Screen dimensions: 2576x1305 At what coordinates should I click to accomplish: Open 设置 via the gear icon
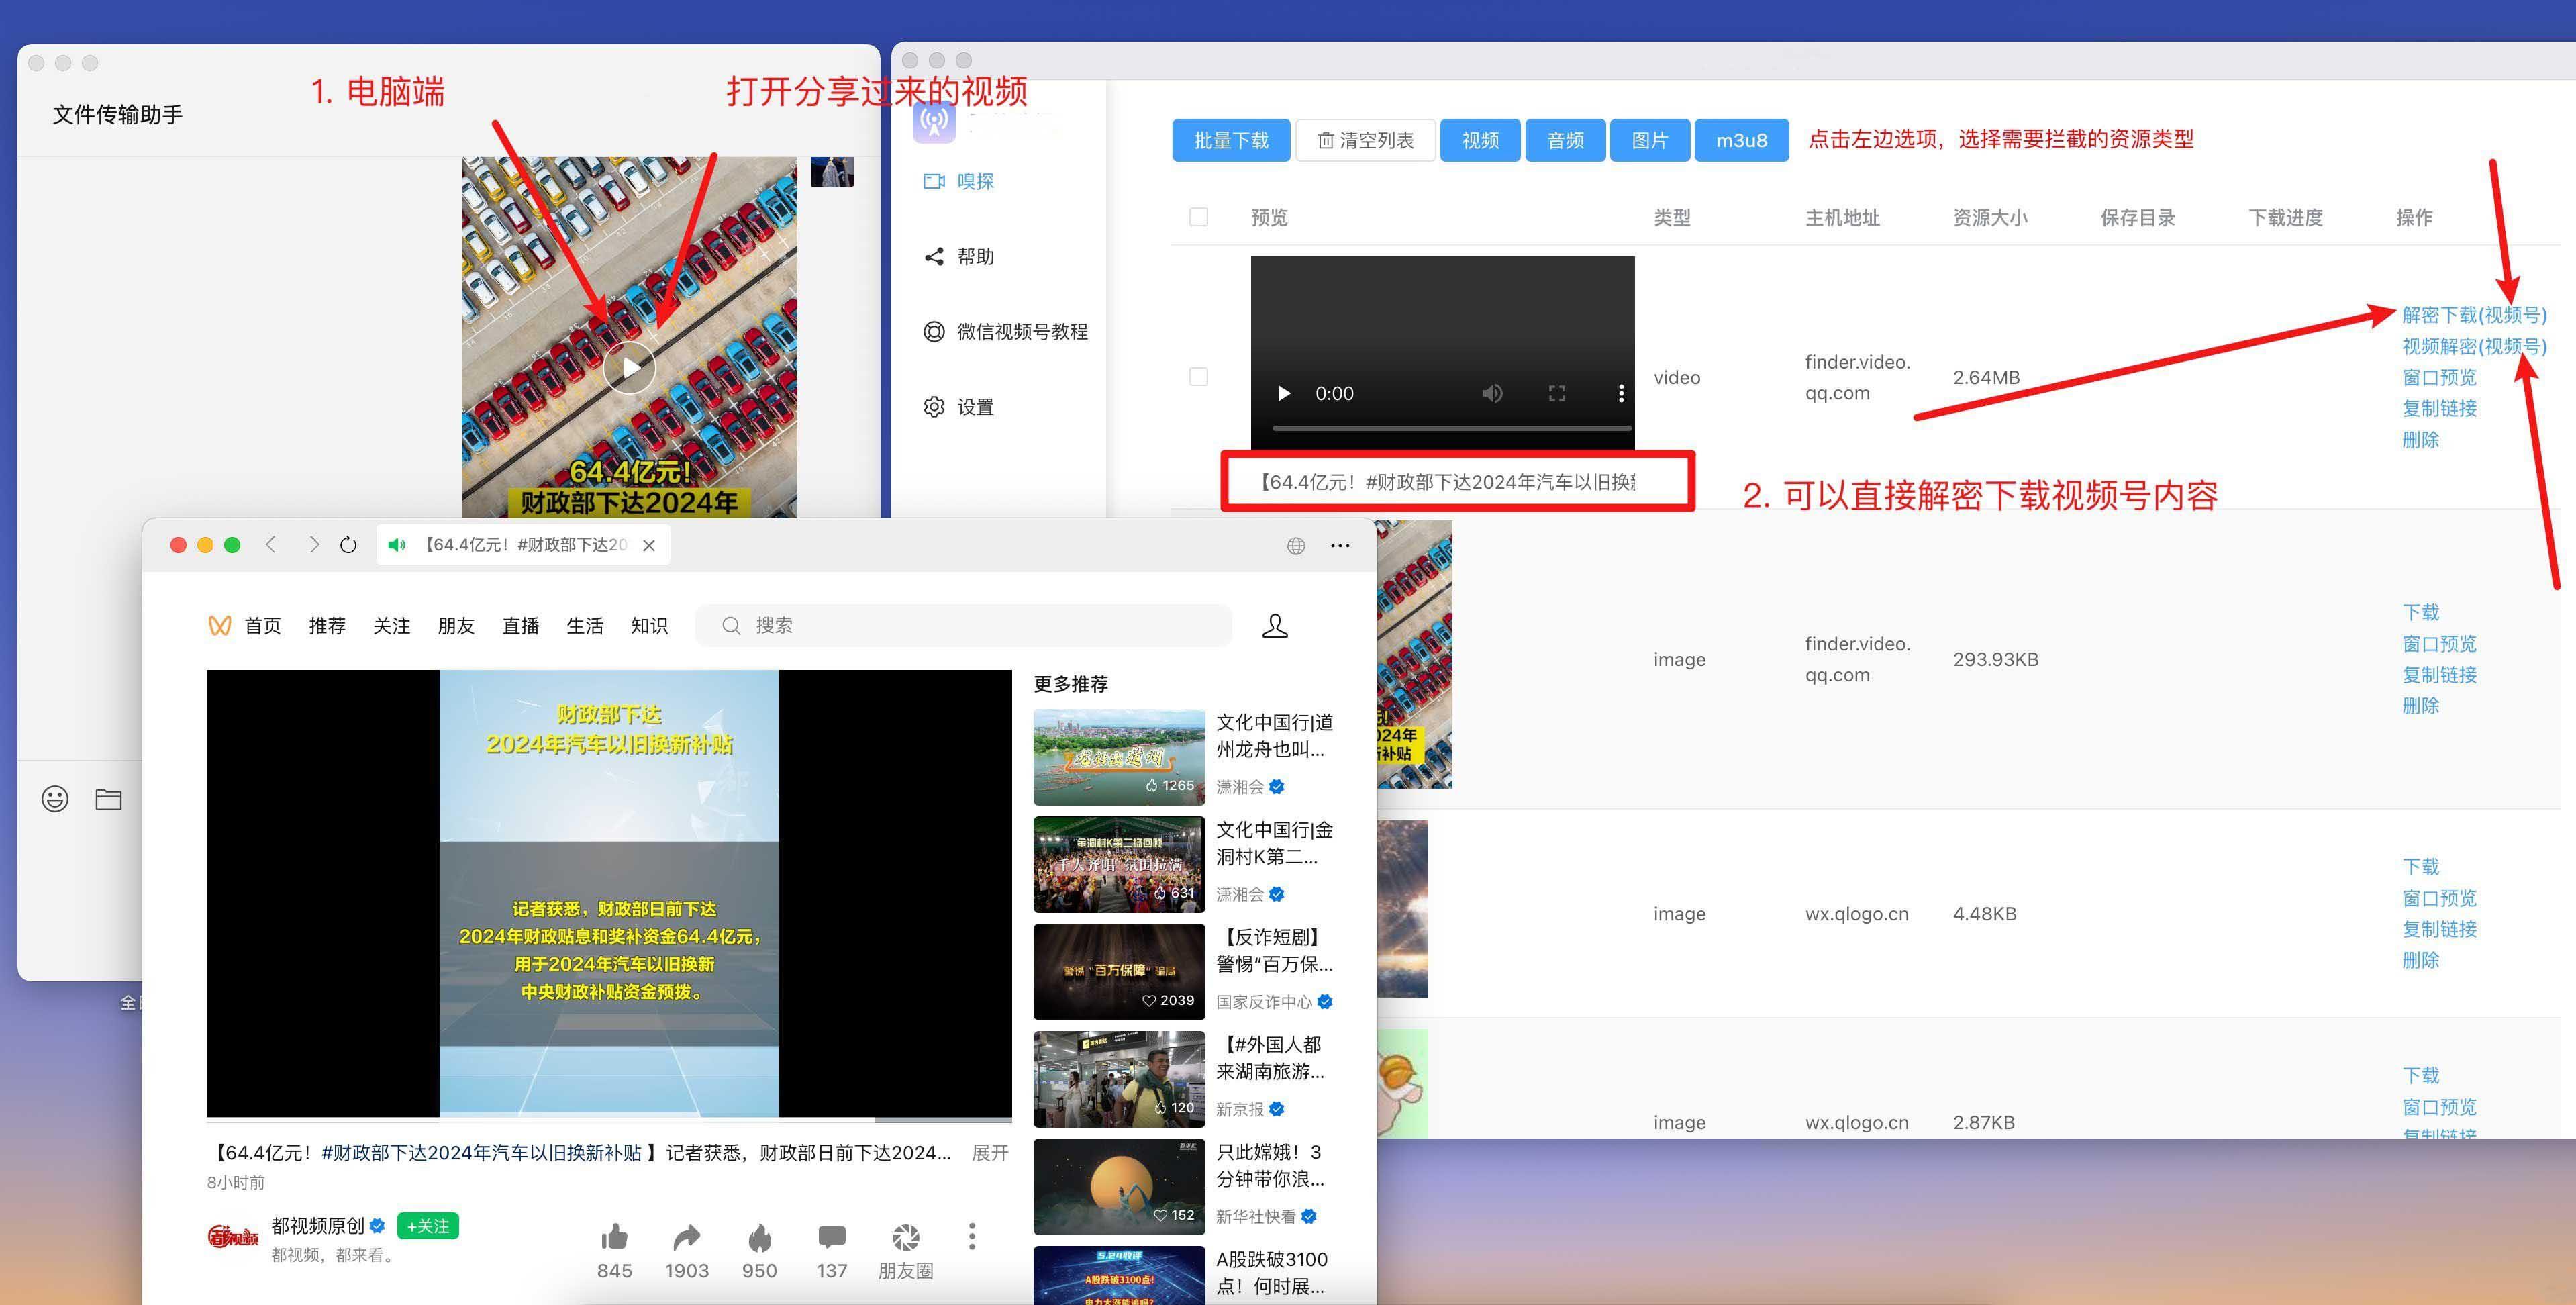(x=933, y=406)
